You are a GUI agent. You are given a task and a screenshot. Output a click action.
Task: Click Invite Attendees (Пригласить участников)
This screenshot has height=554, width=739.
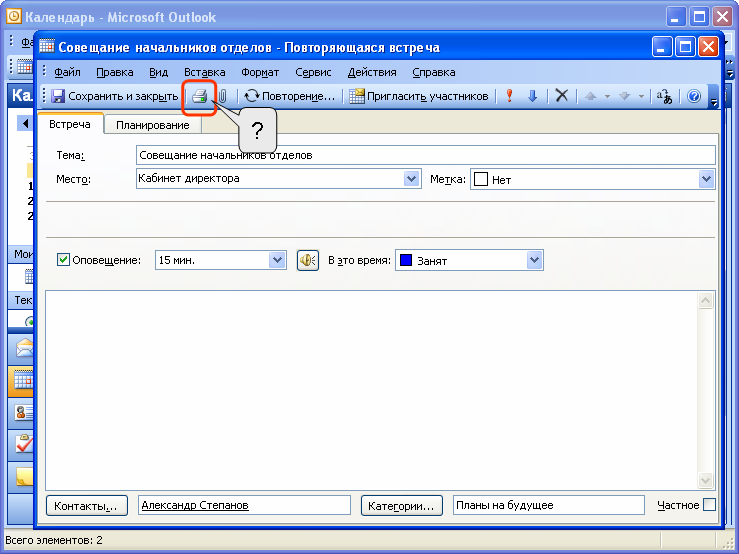(x=419, y=96)
